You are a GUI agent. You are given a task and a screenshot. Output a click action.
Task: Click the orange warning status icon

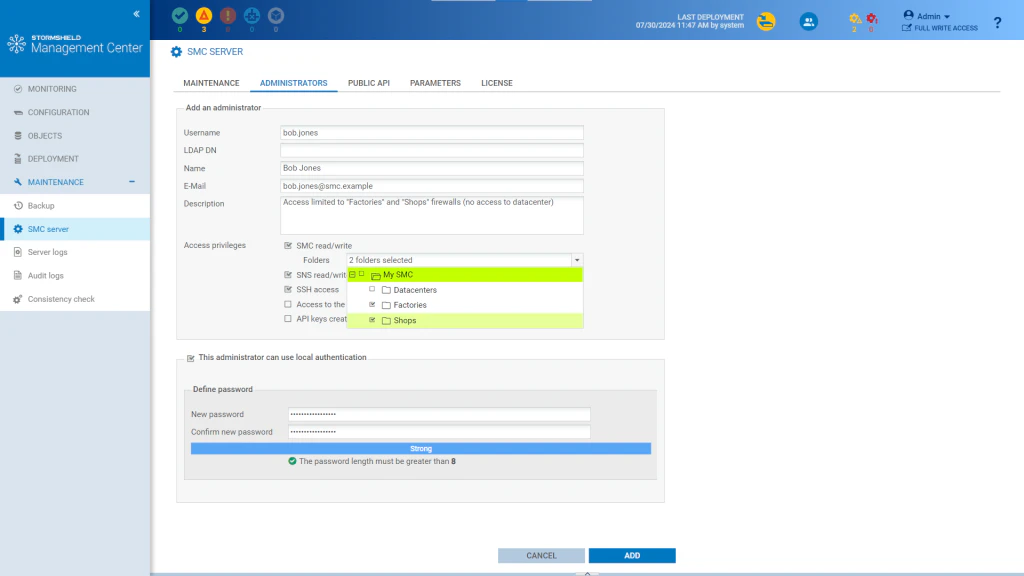[204, 16]
